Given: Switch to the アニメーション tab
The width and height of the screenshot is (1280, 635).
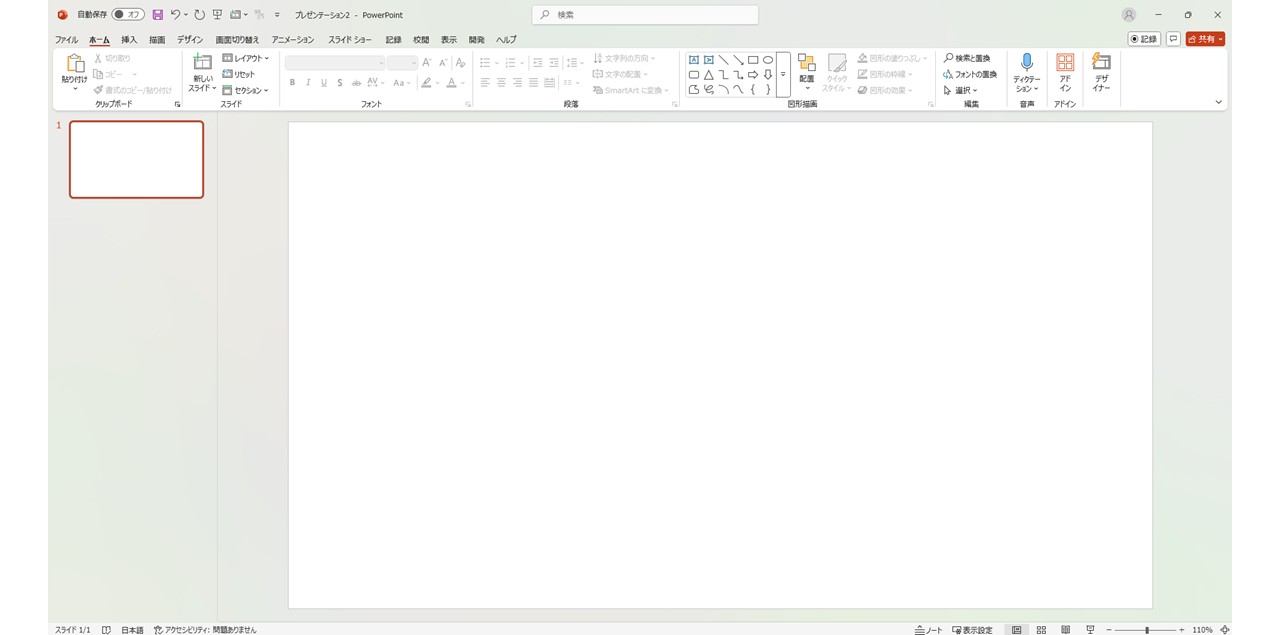Looking at the screenshot, I should point(293,40).
